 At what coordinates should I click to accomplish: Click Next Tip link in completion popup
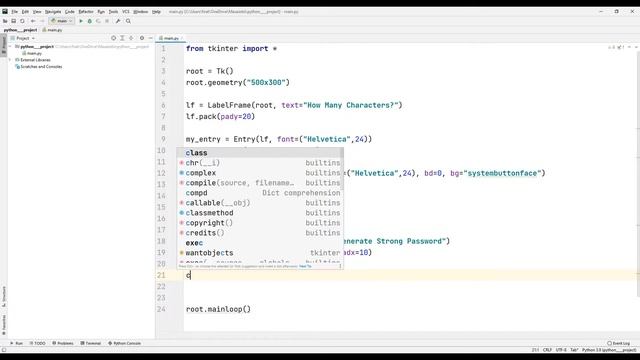(305, 266)
